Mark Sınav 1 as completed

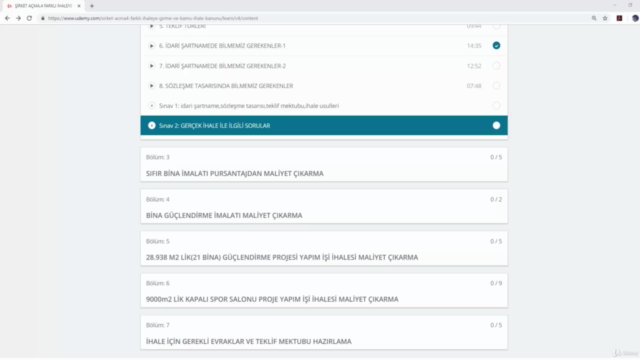(x=496, y=106)
